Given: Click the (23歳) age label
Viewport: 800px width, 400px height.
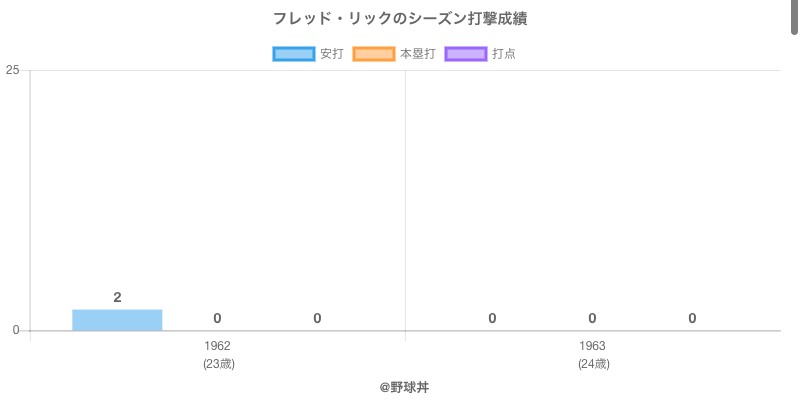Looking at the screenshot, I should (x=218, y=364).
